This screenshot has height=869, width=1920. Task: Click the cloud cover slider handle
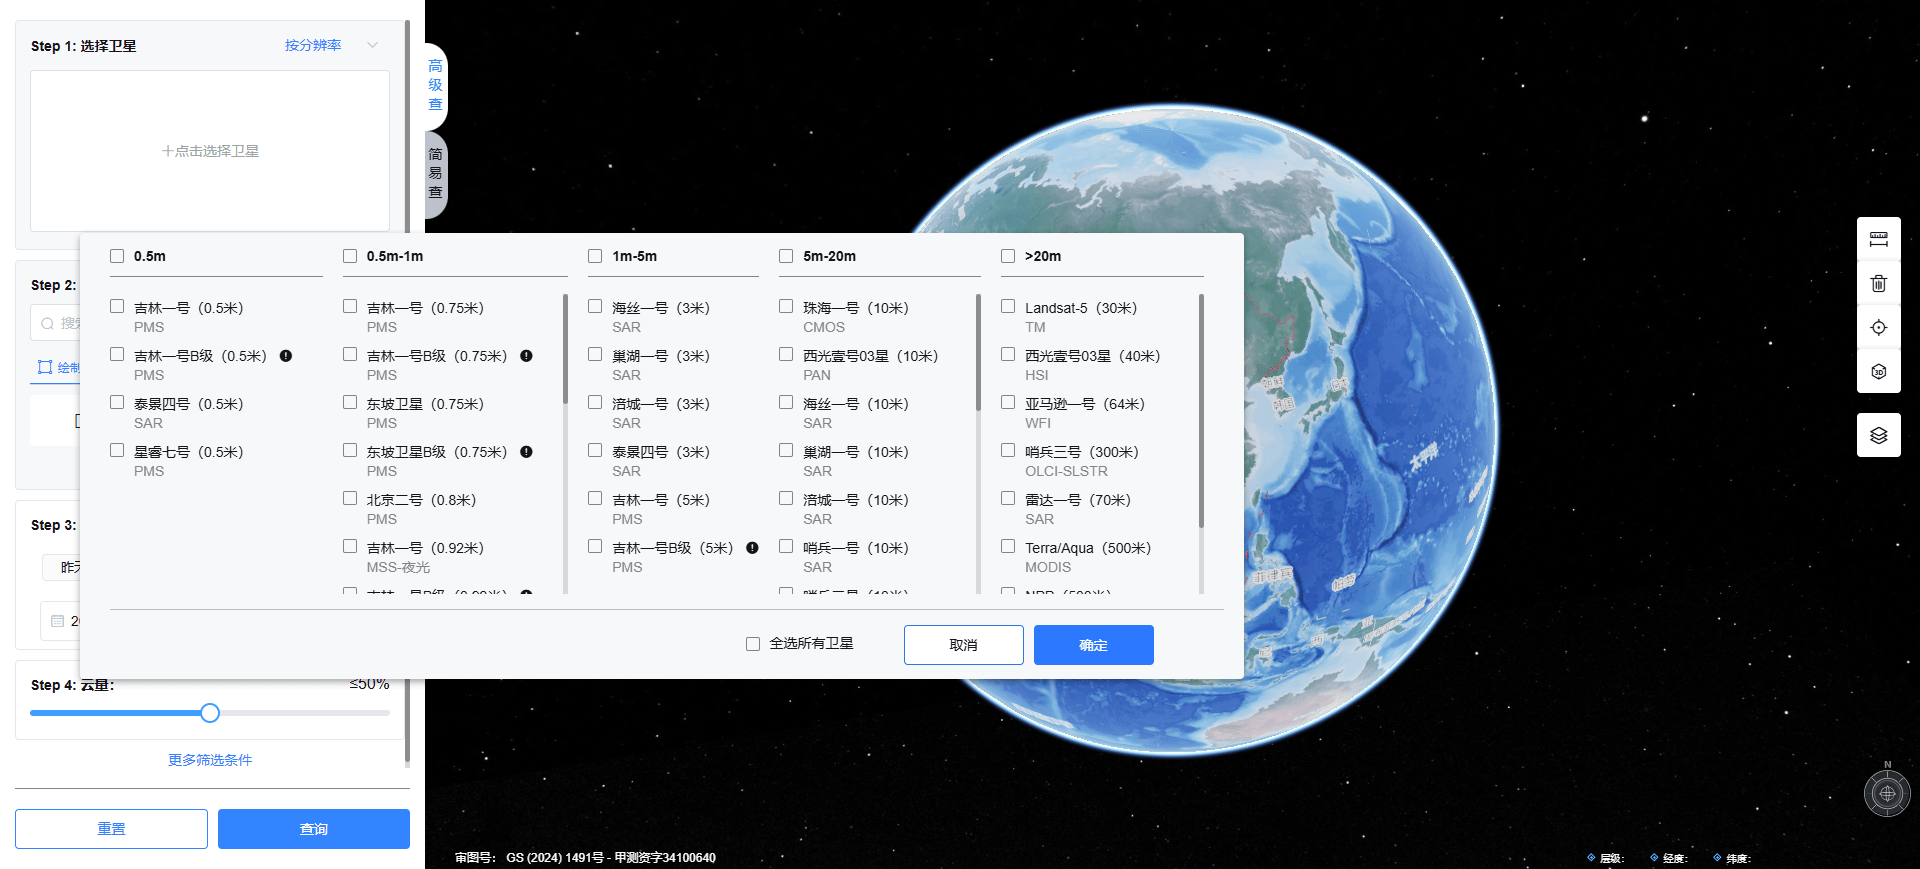point(210,713)
